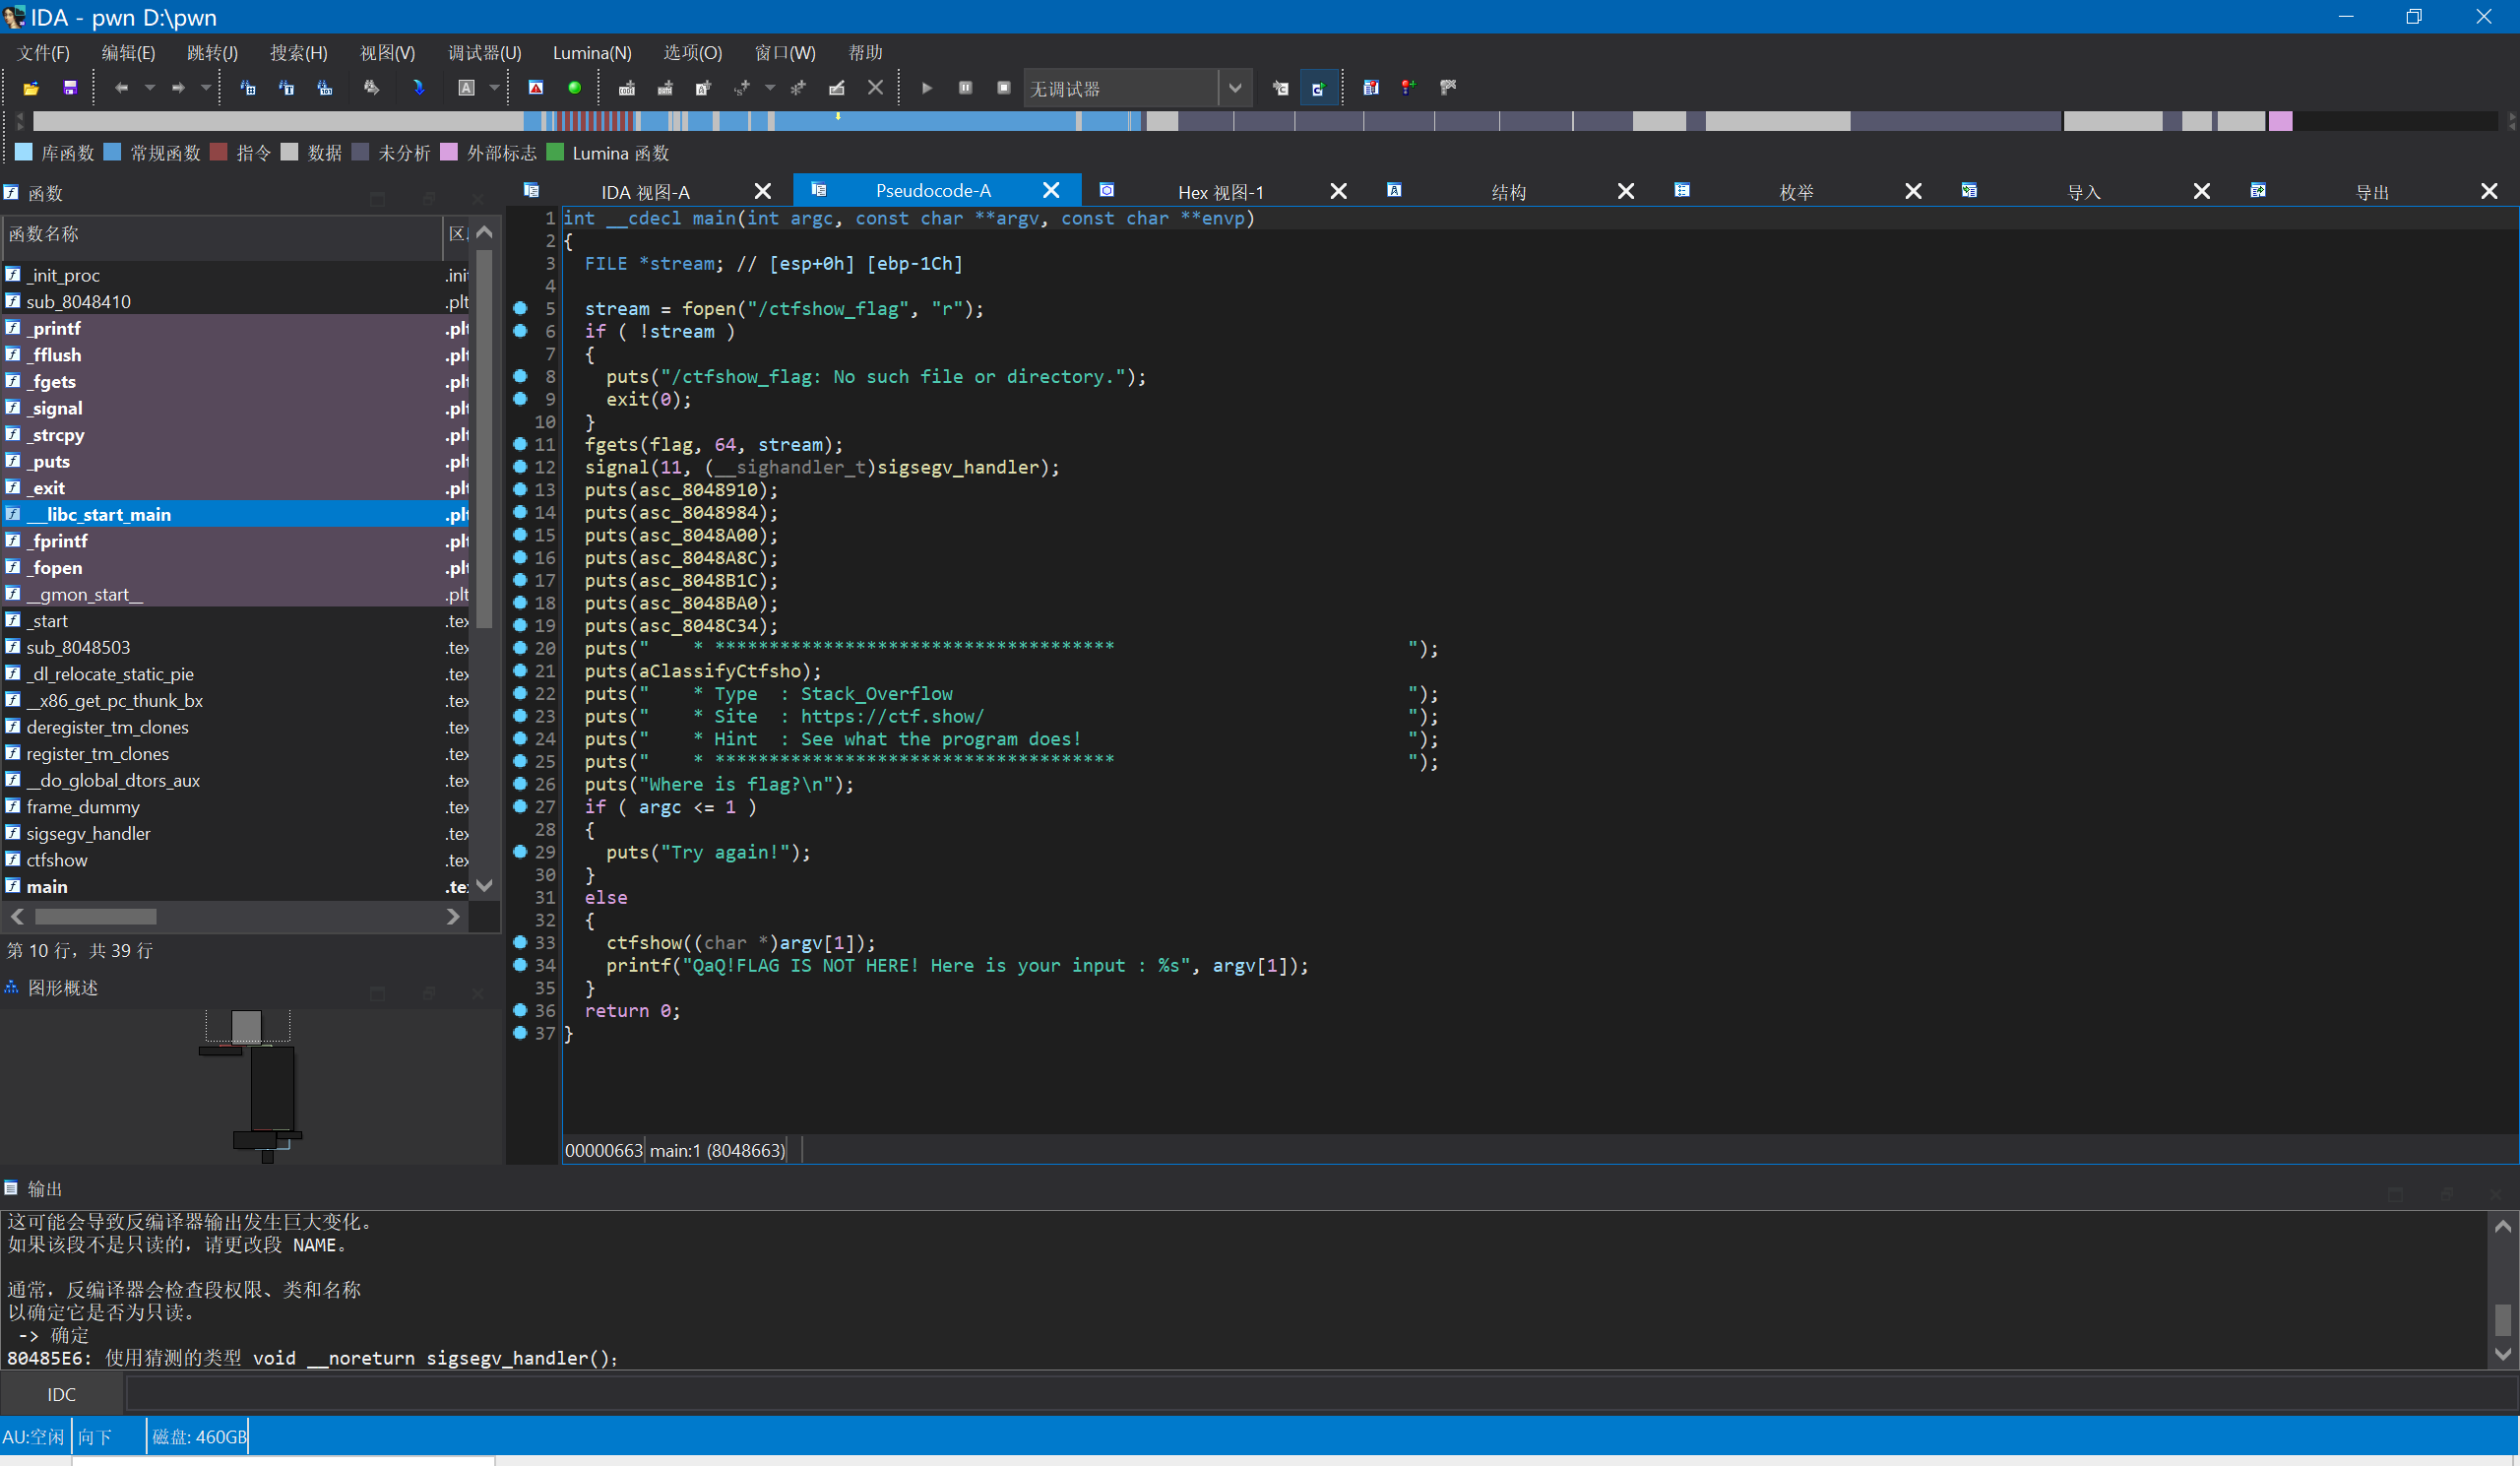Click the IDC command input field
This screenshot has height=1466, width=2520.
(x=1300, y=1394)
